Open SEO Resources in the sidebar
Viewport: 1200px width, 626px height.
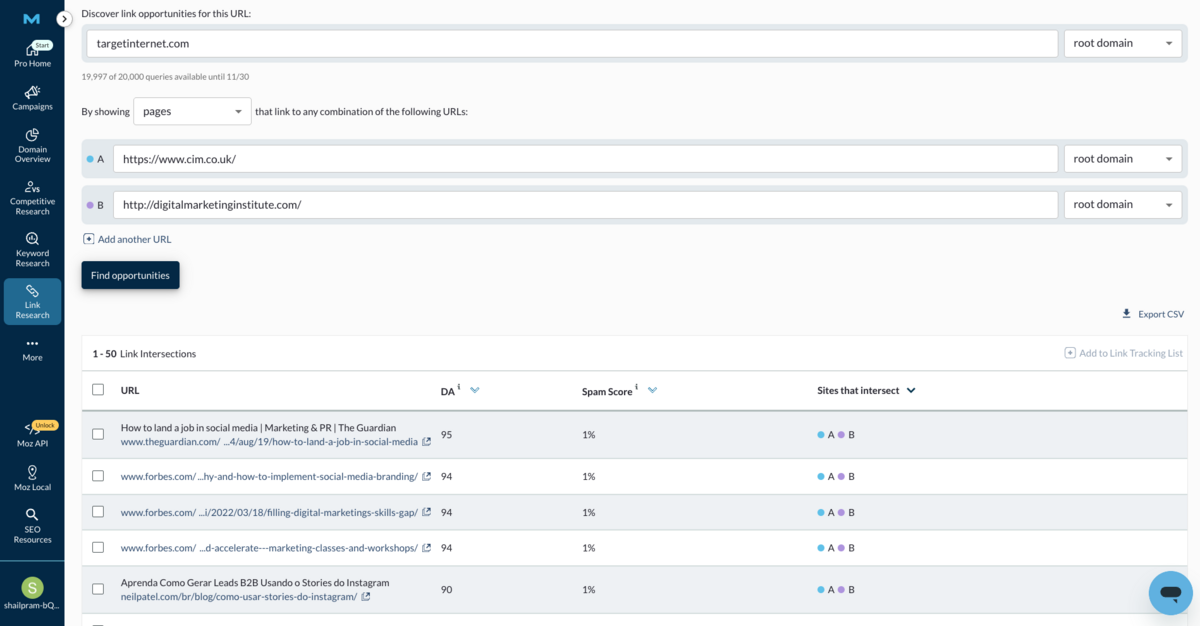tap(32, 526)
